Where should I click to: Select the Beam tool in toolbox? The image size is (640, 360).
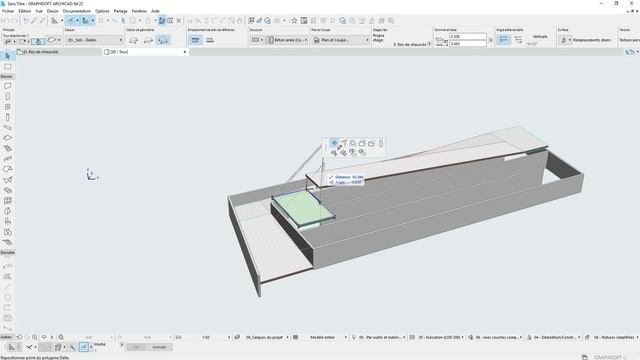coord(7,128)
